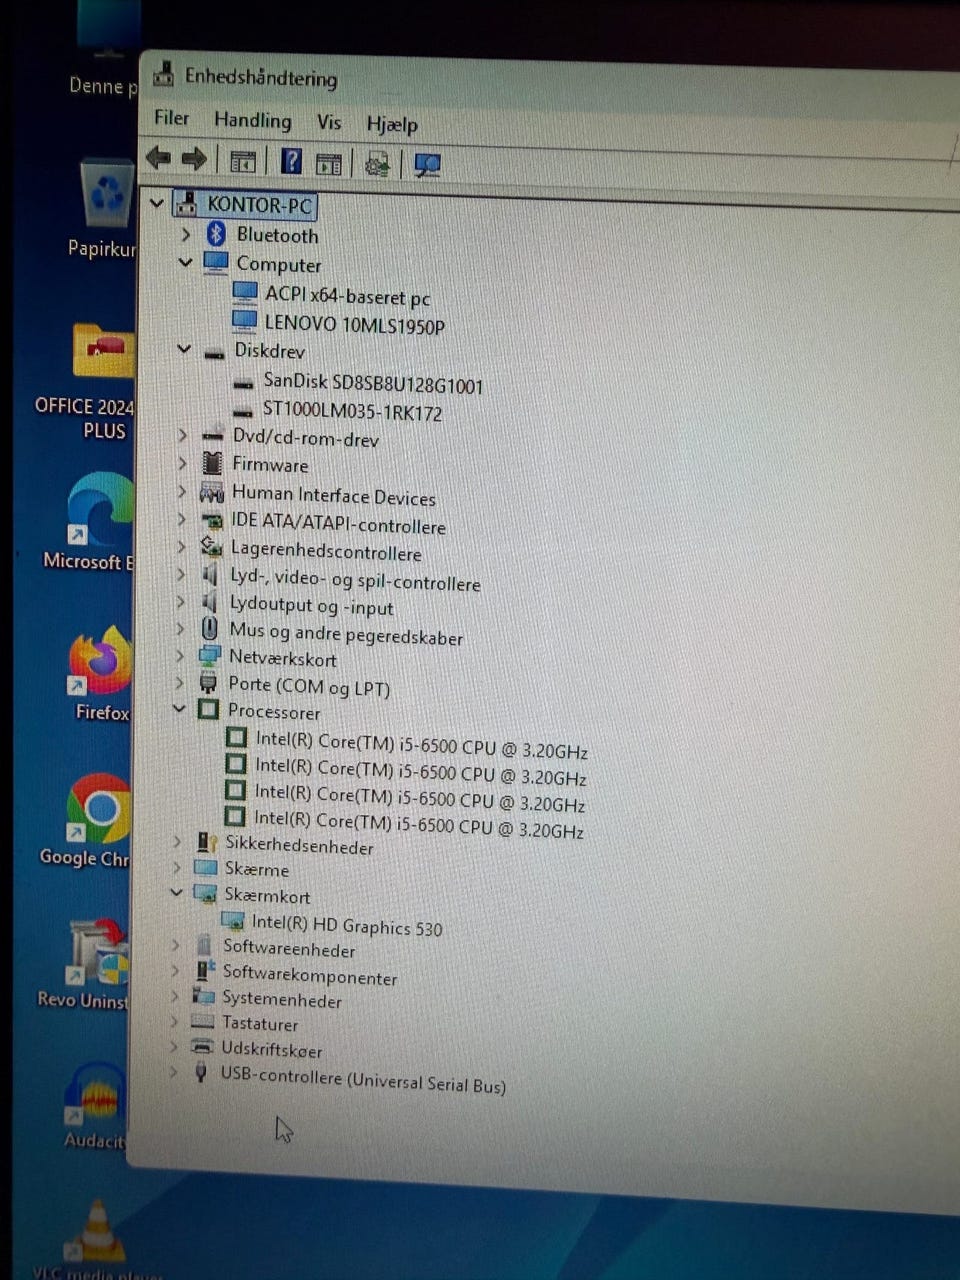The width and height of the screenshot is (960, 1280).
Task: Select Softwareenheder category
Action: point(289,948)
